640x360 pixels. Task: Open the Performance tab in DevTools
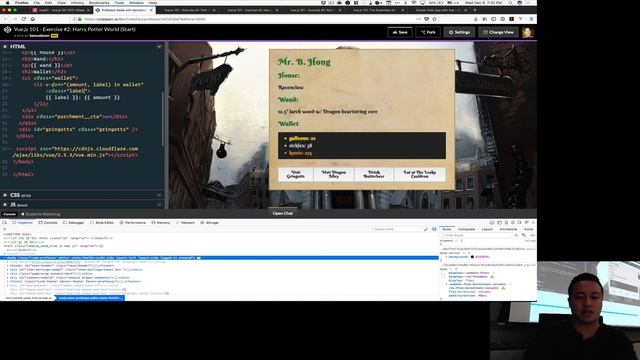[133, 223]
